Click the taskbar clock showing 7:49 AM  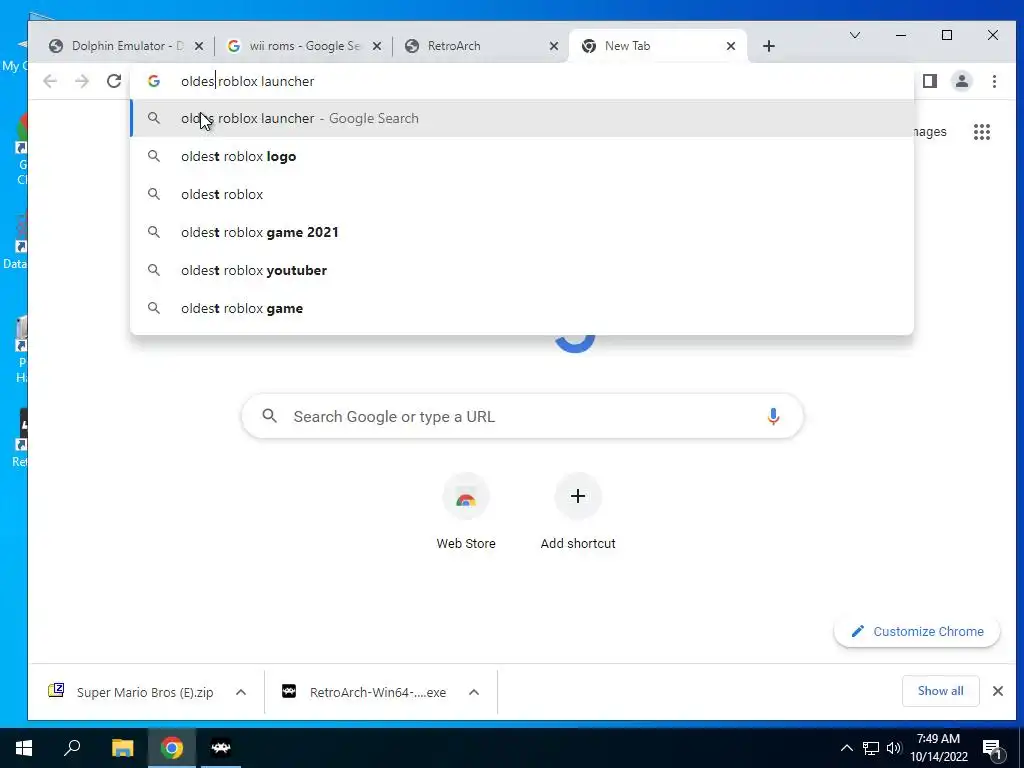[x=938, y=748]
